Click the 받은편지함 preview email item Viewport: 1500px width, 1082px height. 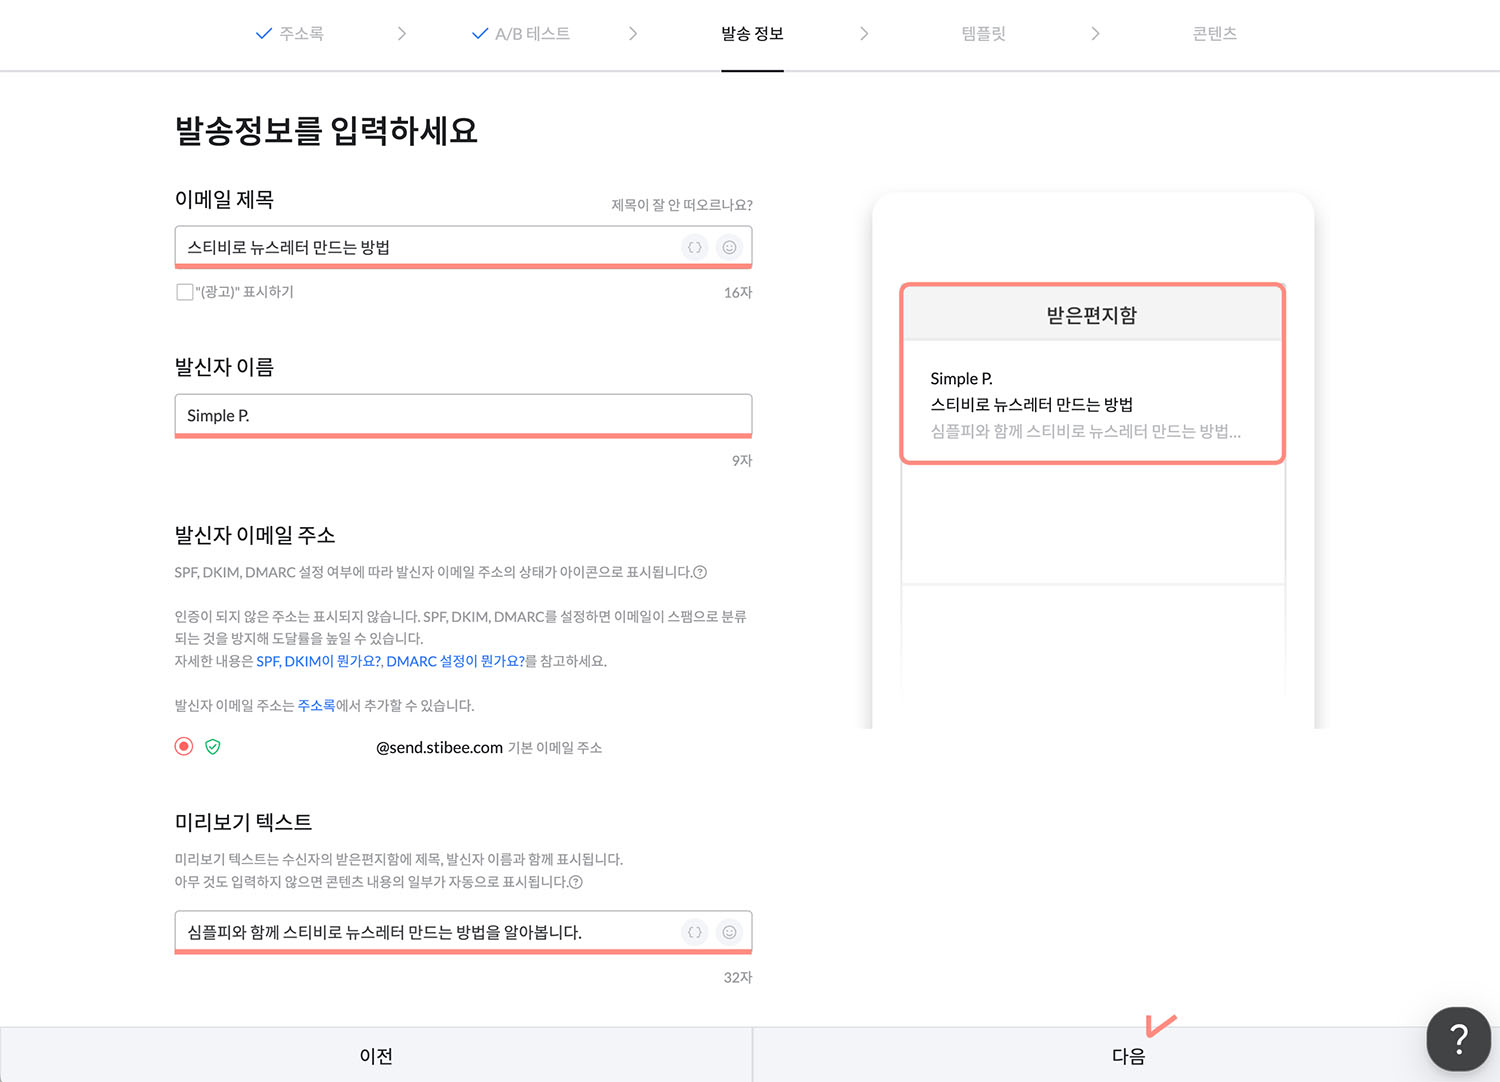click(x=1092, y=404)
